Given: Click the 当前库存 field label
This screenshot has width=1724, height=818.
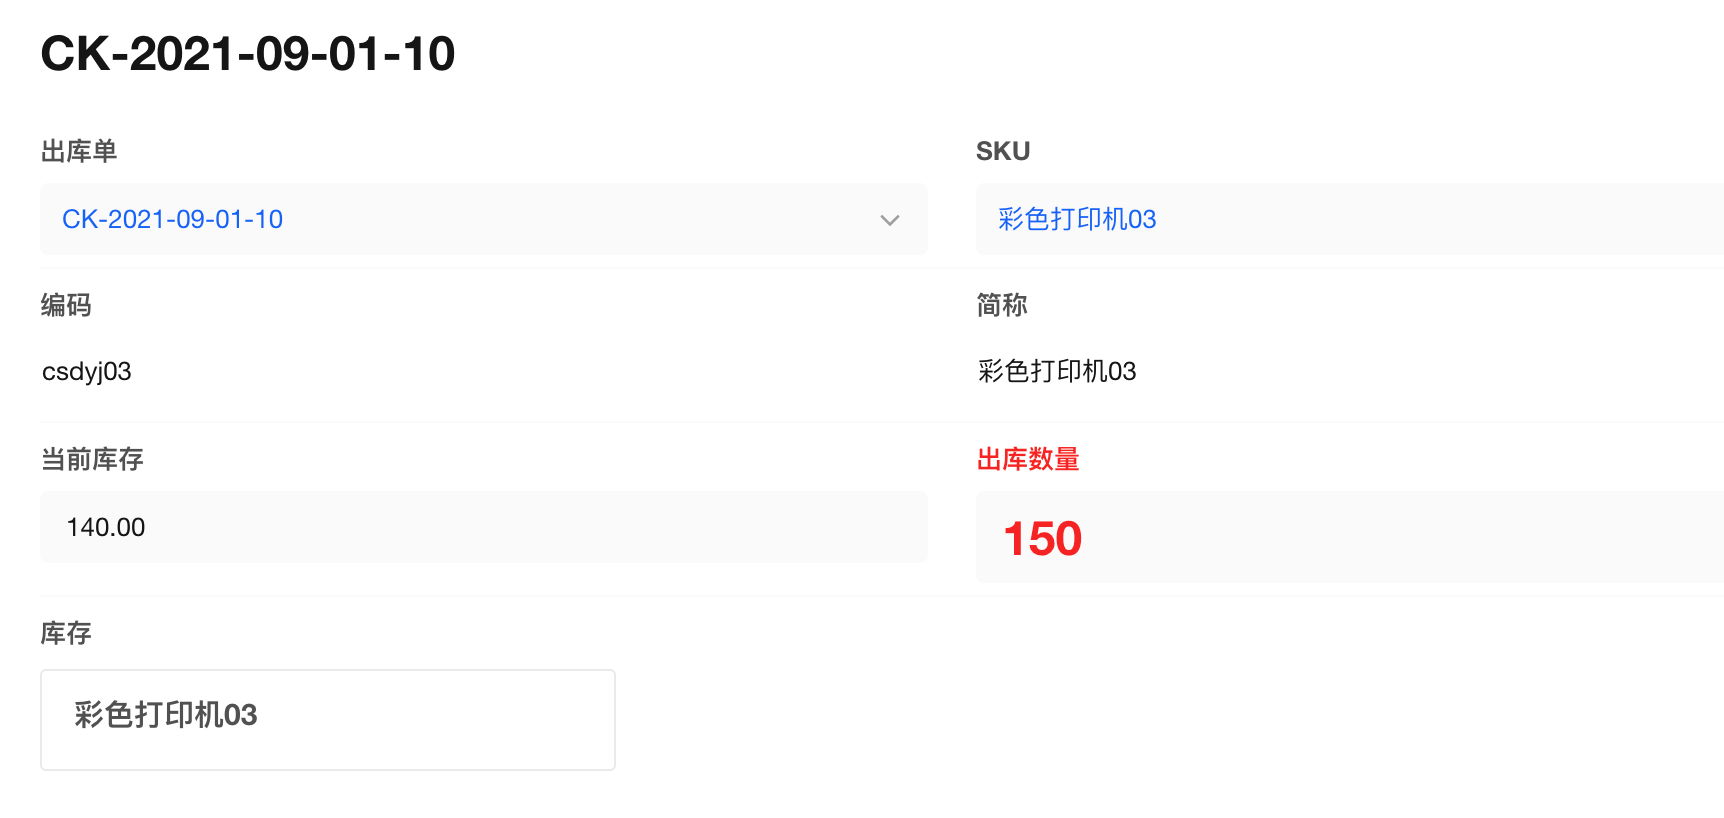Looking at the screenshot, I should (x=92, y=459).
